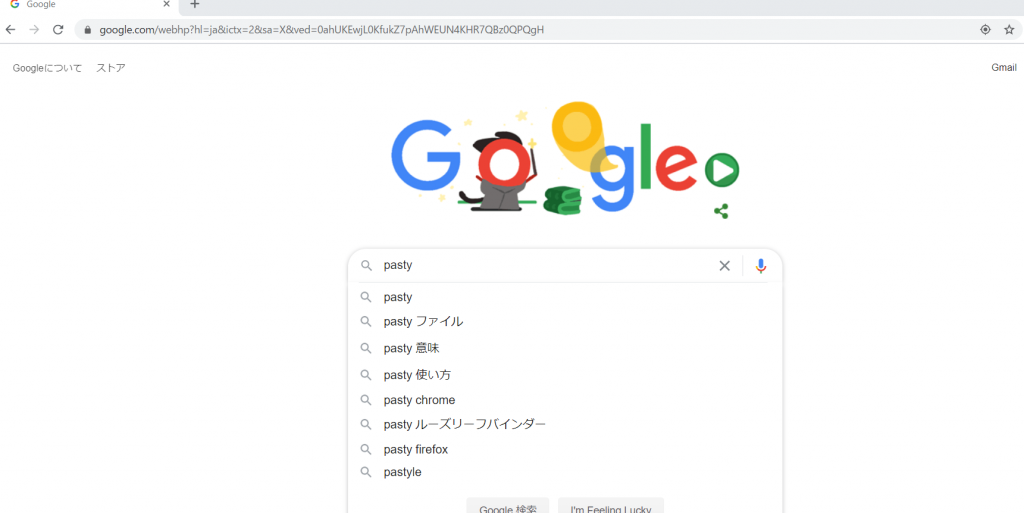Reload the current page
Screen dimensions: 1024x513
coord(58,30)
